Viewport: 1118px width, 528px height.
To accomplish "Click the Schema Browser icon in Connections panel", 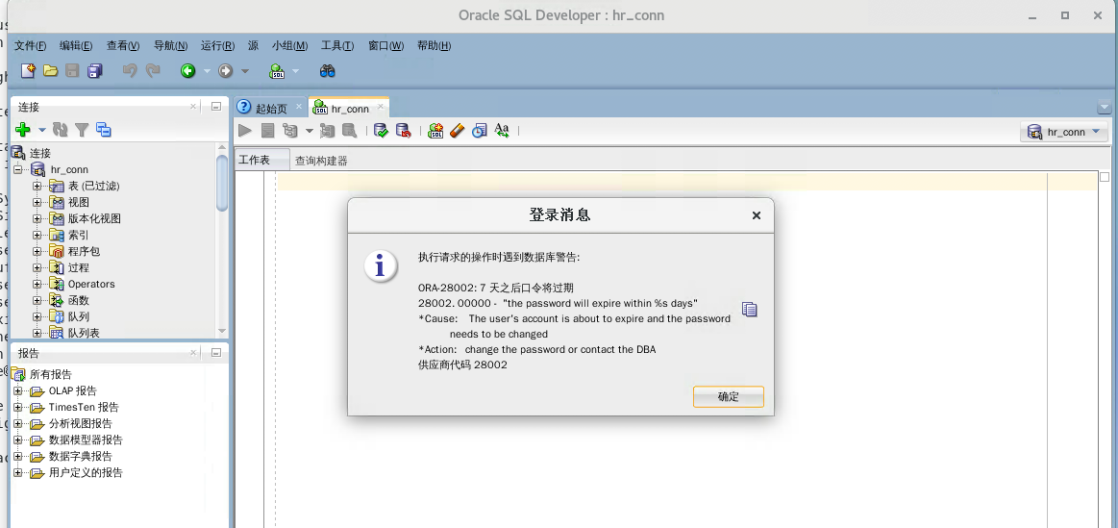I will point(104,130).
